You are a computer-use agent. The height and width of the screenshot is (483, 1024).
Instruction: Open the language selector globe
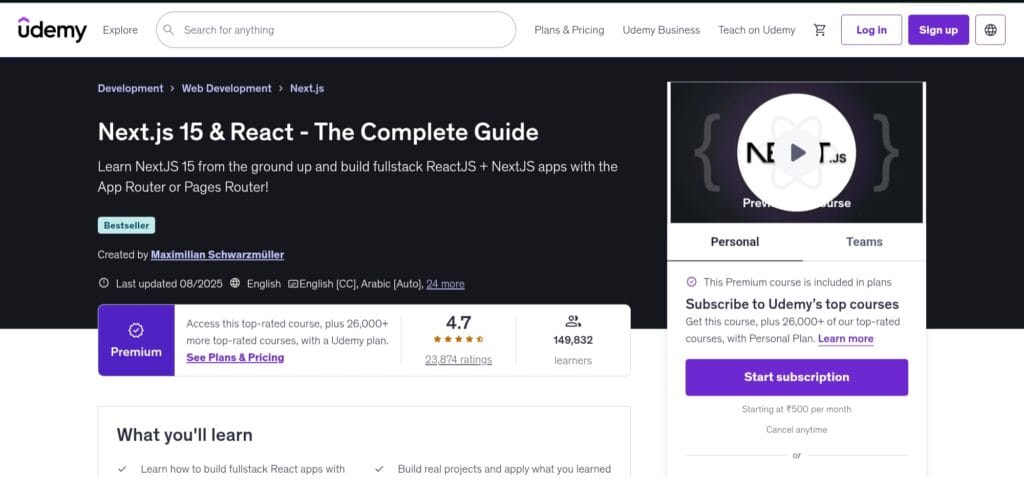click(x=990, y=30)
